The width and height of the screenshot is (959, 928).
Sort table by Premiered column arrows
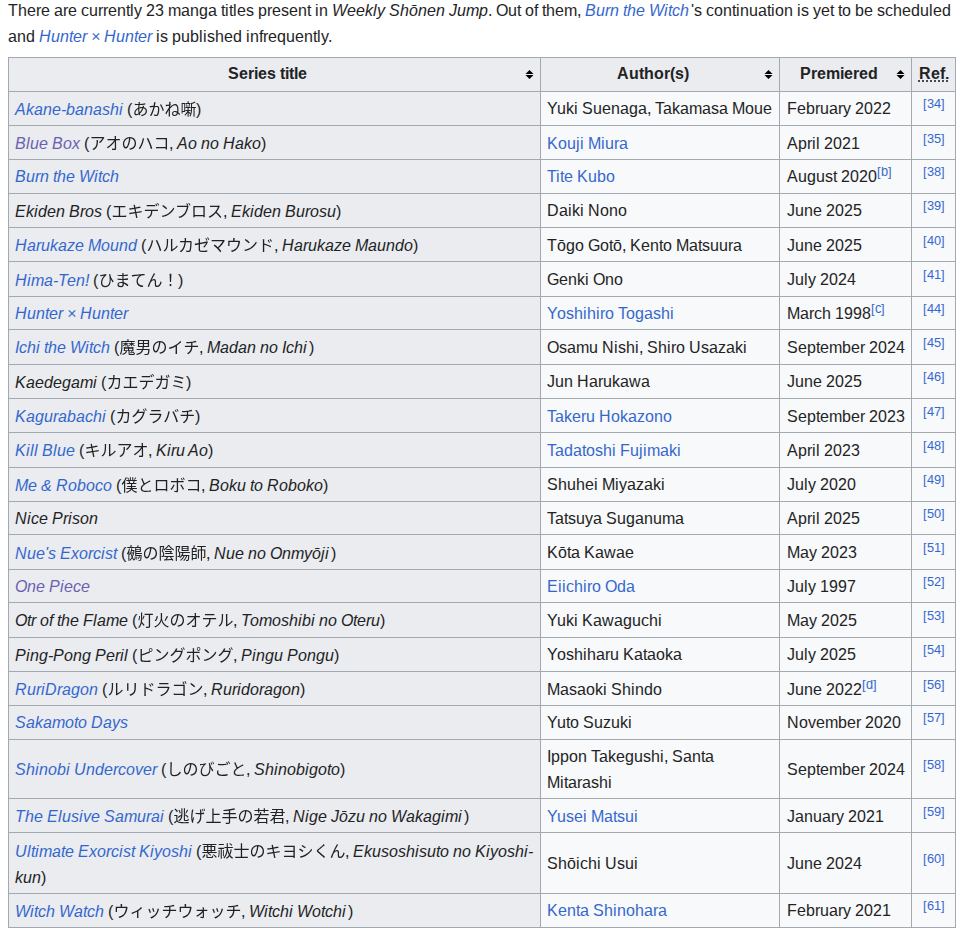point(900,75)
